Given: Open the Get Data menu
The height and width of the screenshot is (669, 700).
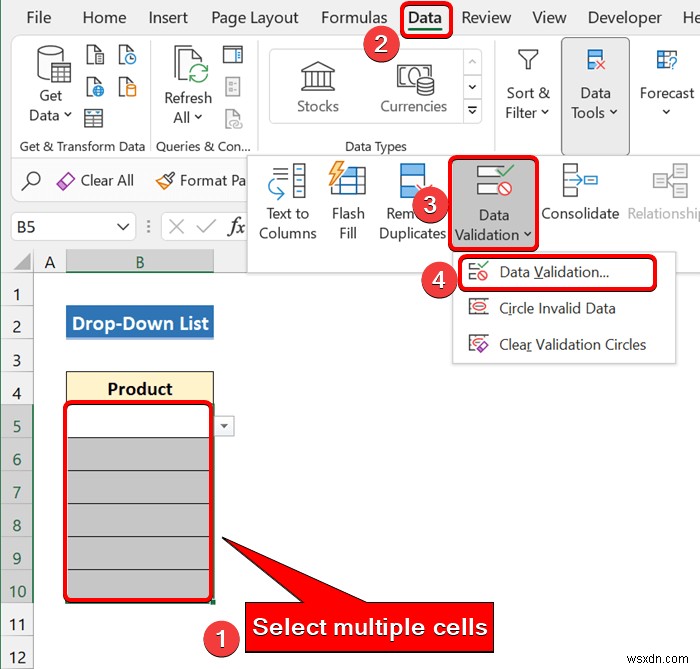Looking at the screenshot, I should click(x=51, y=83).
